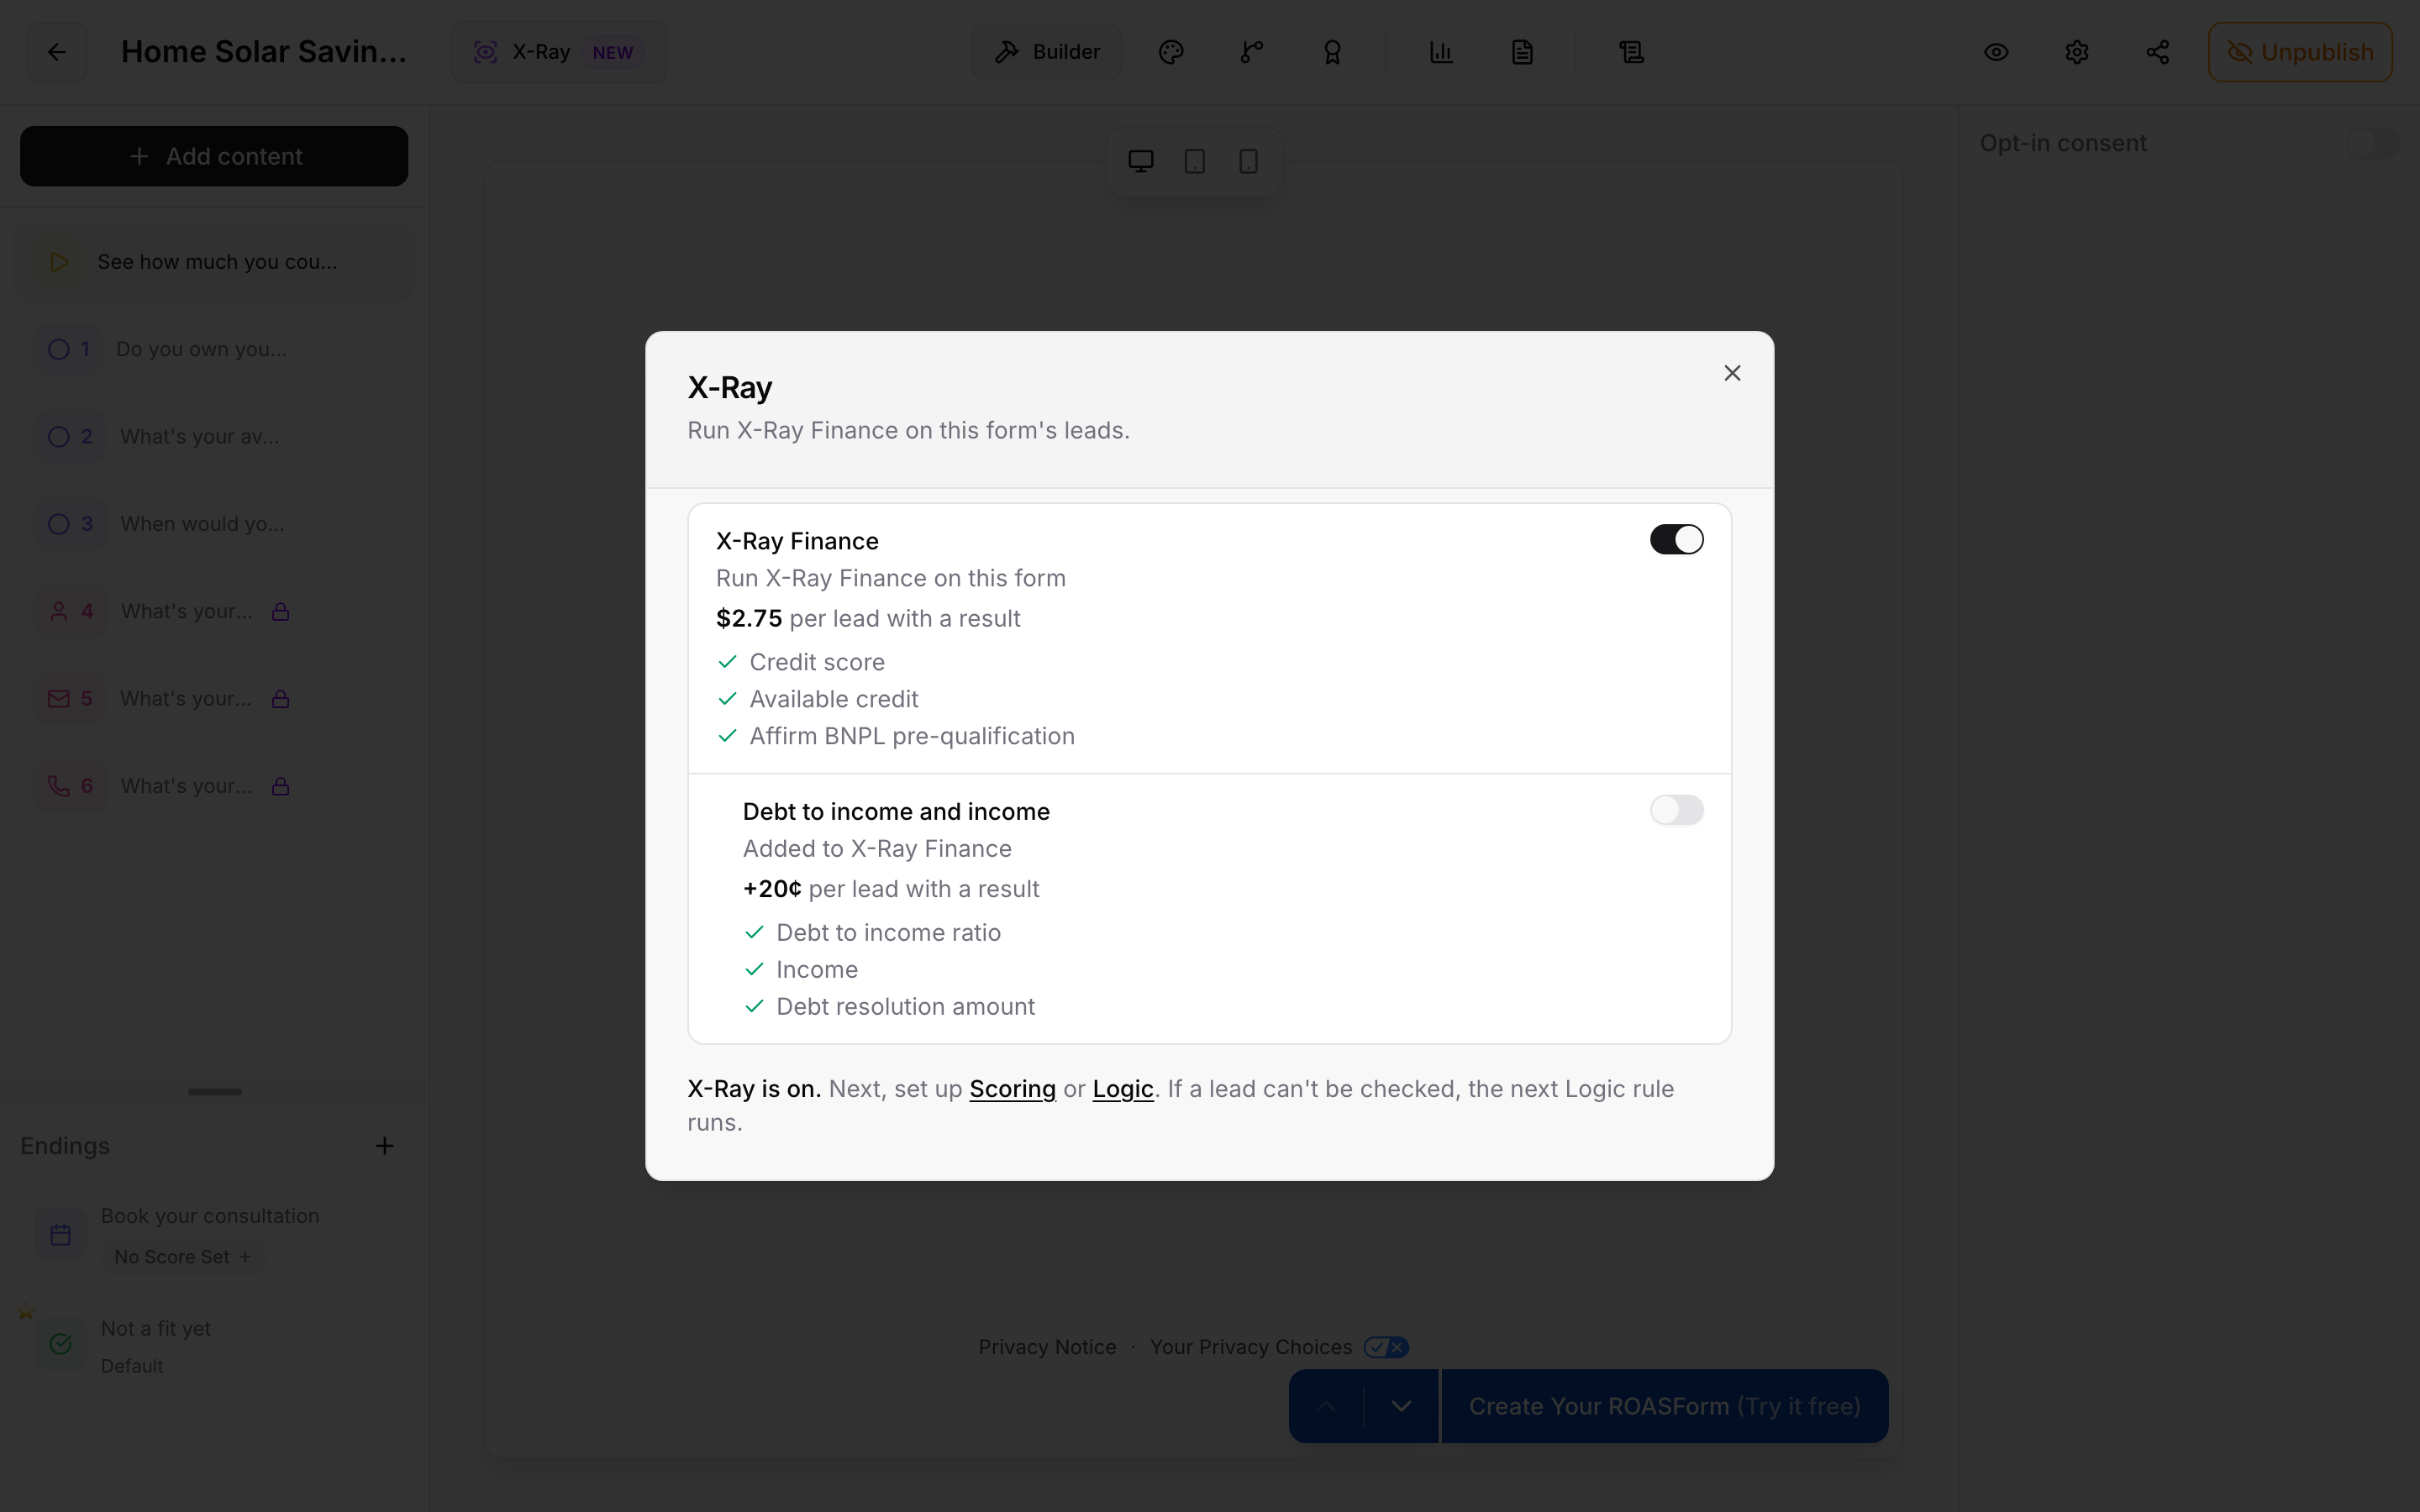Image resolution: width=2420 pixels, height=1512 pixels.
Task: Select desktop preview device icon
Action: [x=1141, y=161]
